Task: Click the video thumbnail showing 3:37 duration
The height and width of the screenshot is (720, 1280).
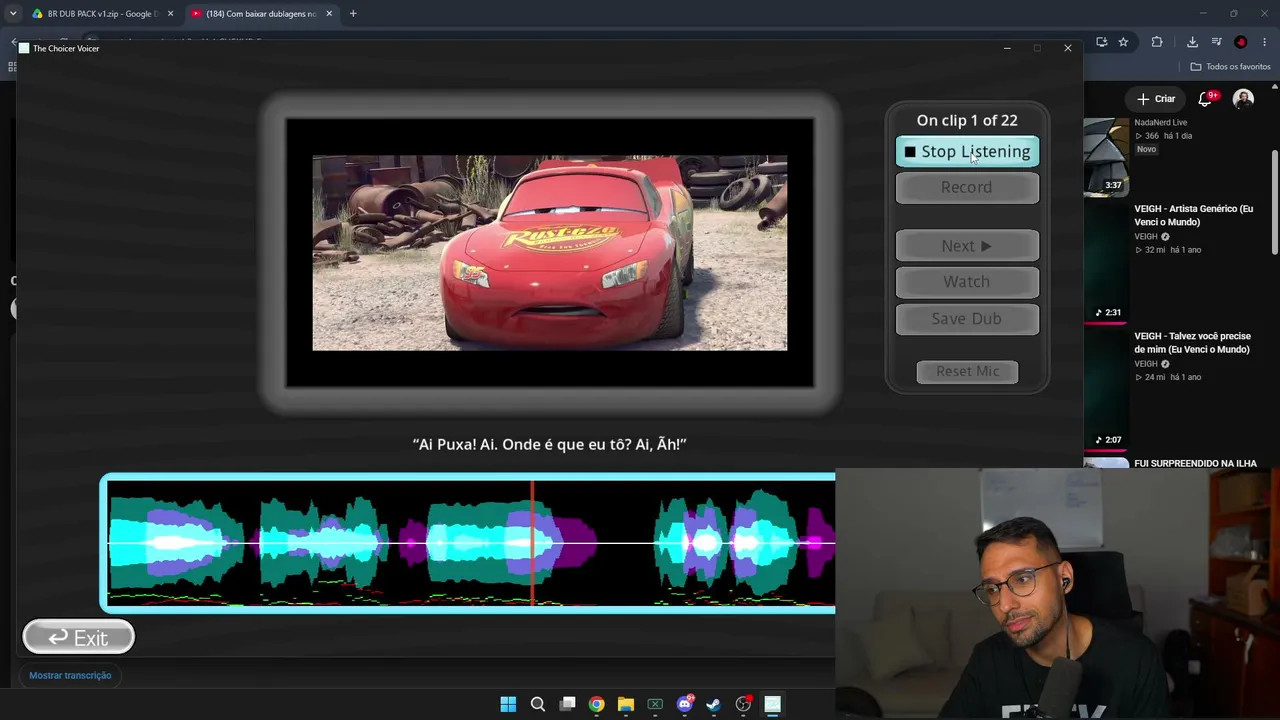Action: click(1106, 158)
